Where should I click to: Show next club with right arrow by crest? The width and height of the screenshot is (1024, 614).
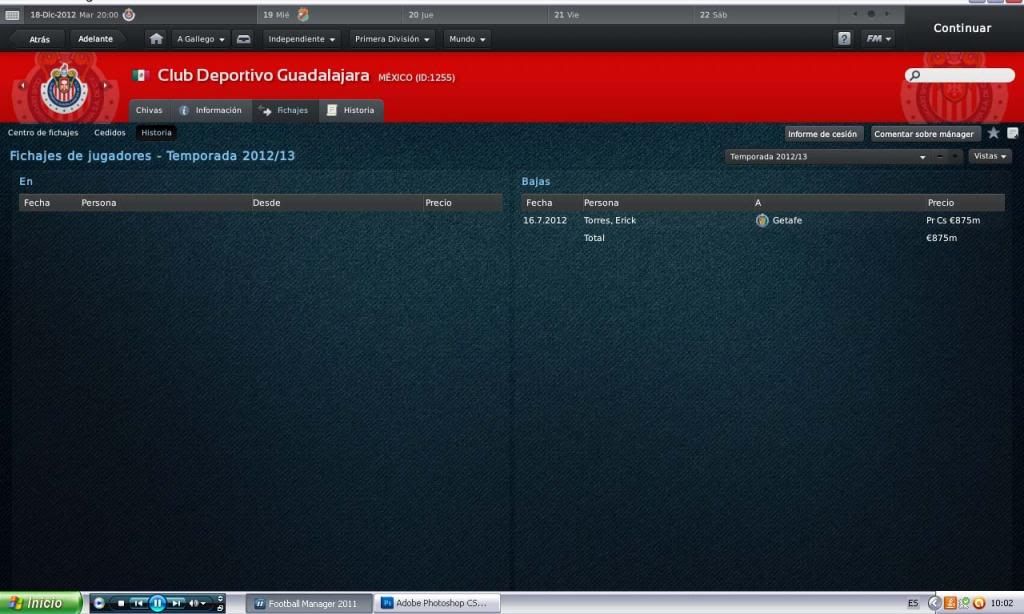point(105,86)
